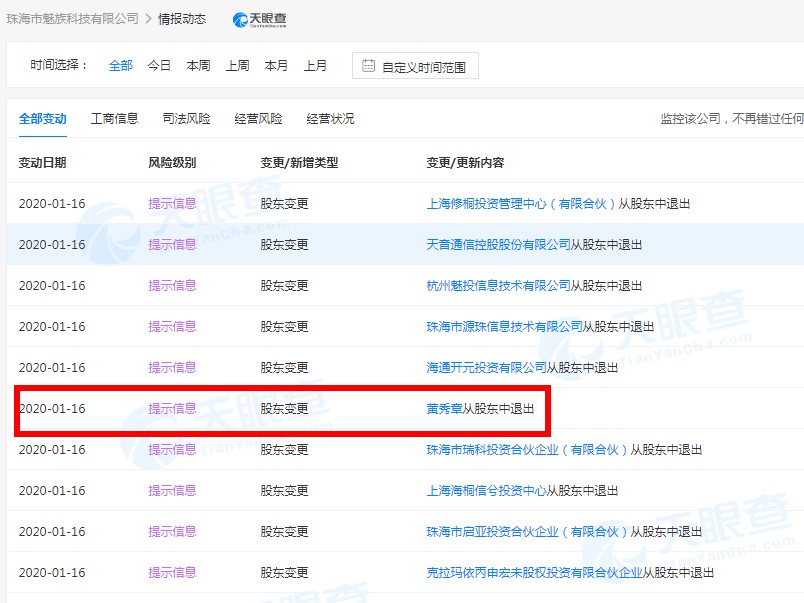Click 股东变更 in 克拉玛依丙申宏未 row
804x603 pixels.
tap(284, 573)
